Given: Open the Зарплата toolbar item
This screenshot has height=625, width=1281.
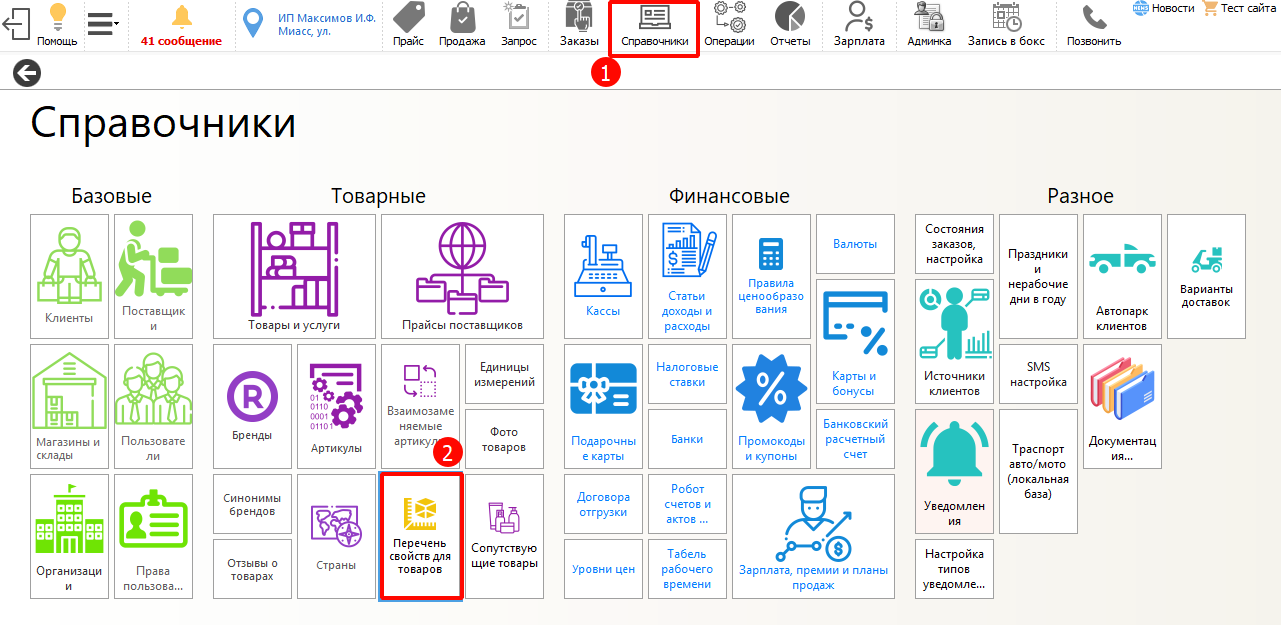Looking at the screenshot, I should pos(859,25).
